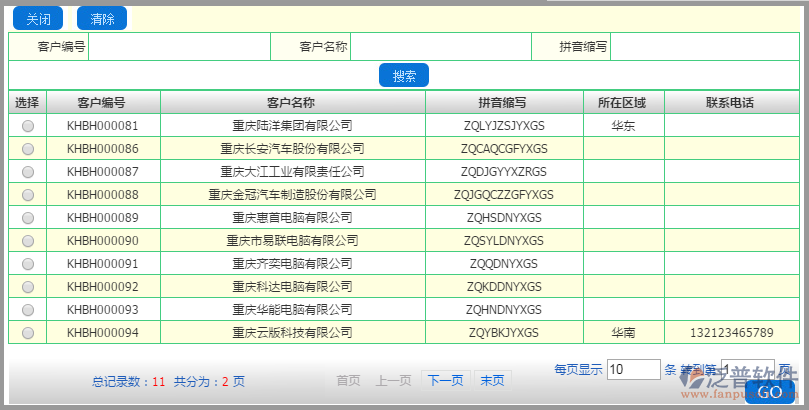Jump to last page via 末页

click(491, 381)
